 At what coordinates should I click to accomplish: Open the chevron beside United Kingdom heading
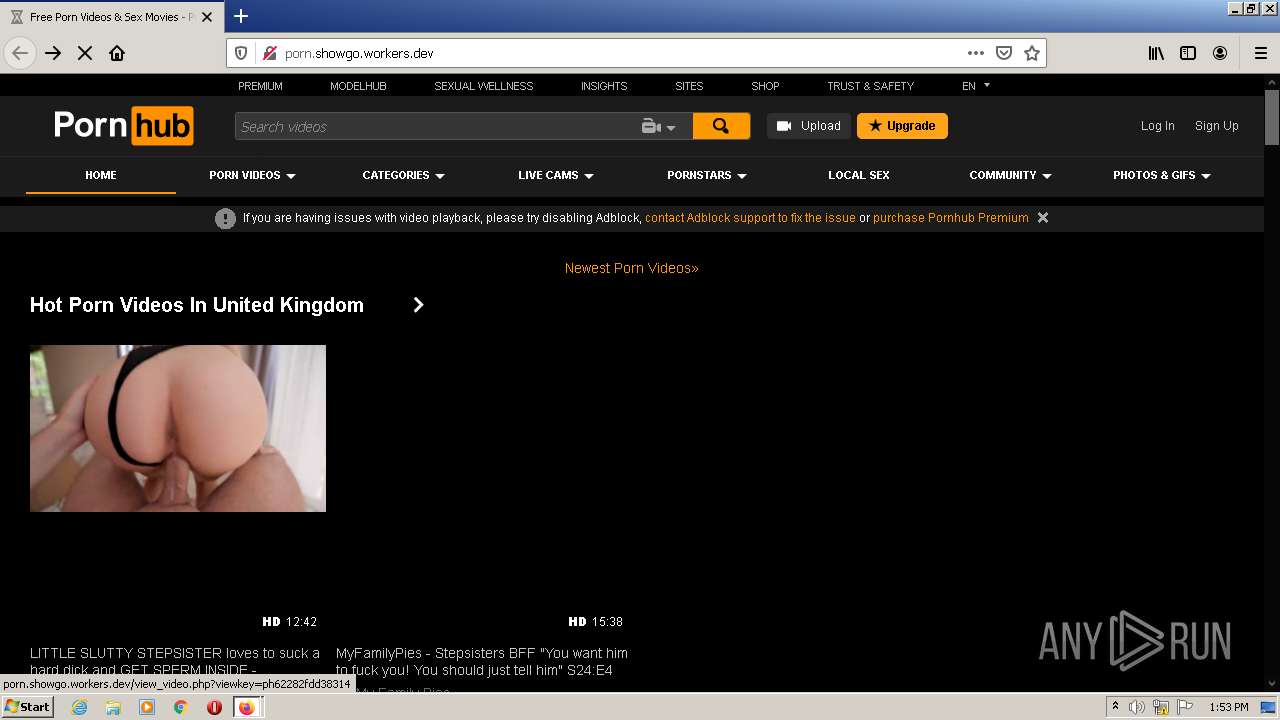(x=419, y=305)
